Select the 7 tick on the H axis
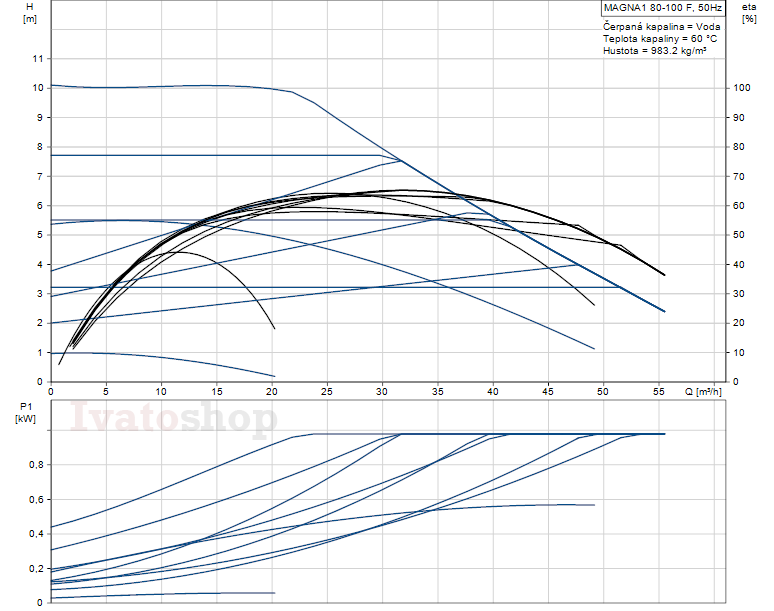The image size is (774, 611). (x=40, y=176)
